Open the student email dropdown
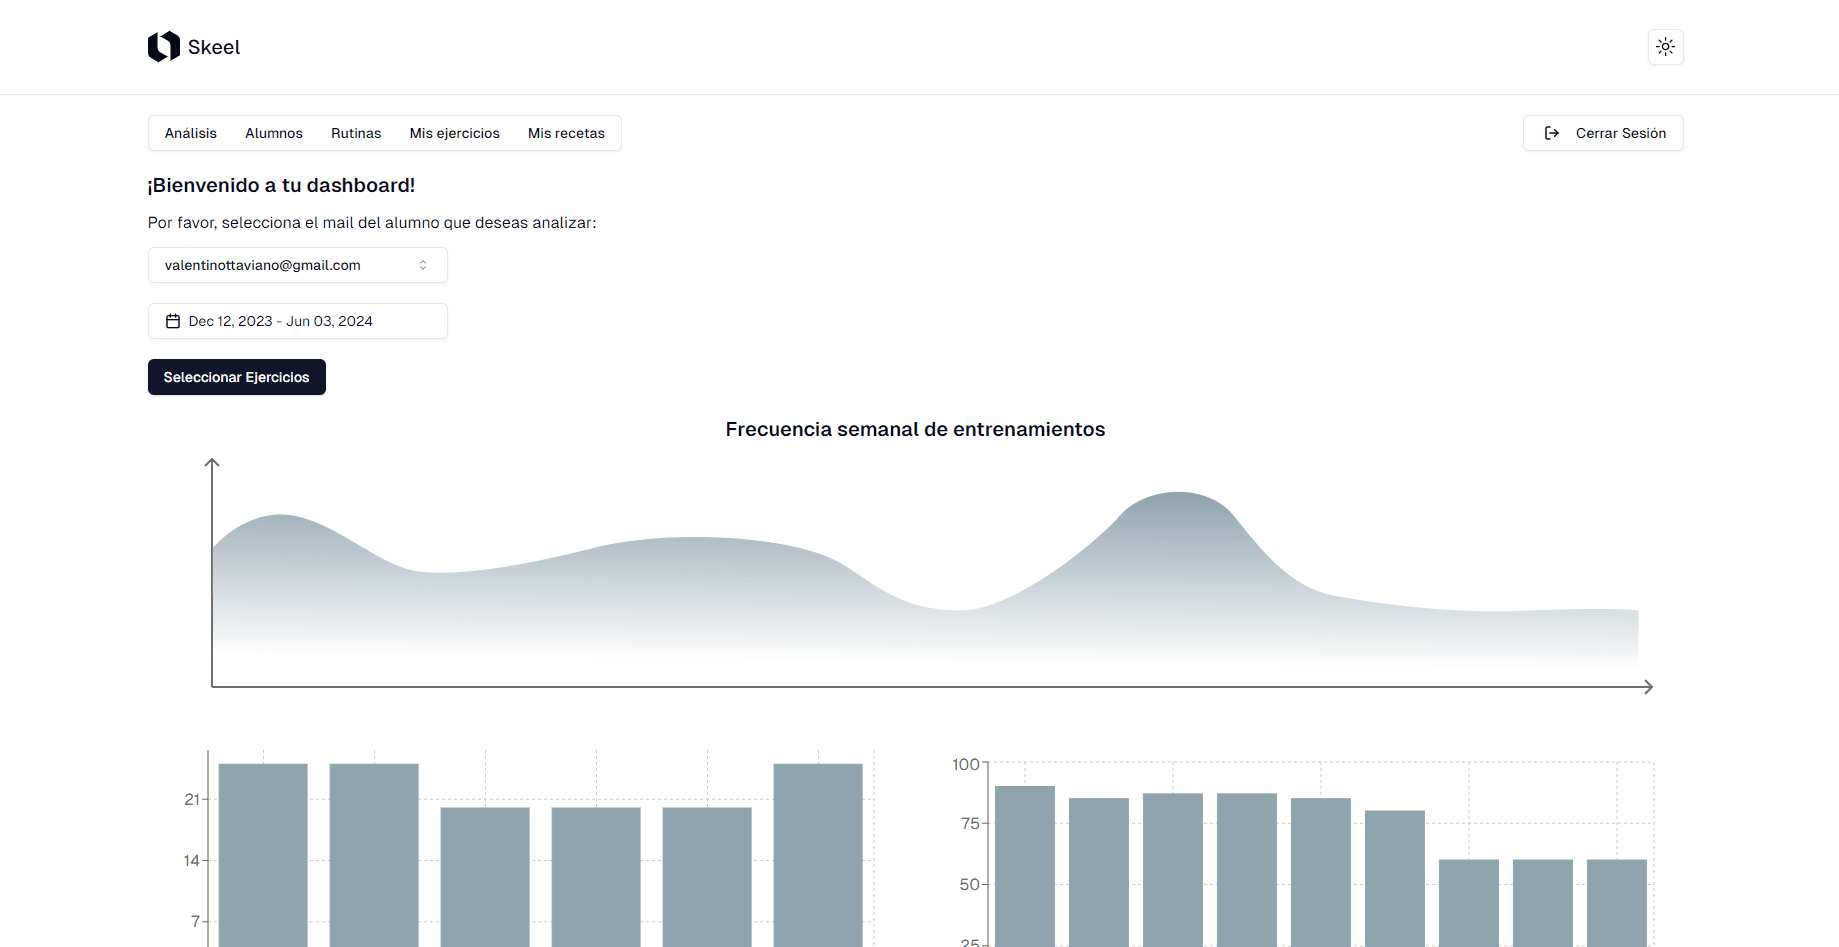This screenshot has height=947, width=1839. (x=298, y=265)
